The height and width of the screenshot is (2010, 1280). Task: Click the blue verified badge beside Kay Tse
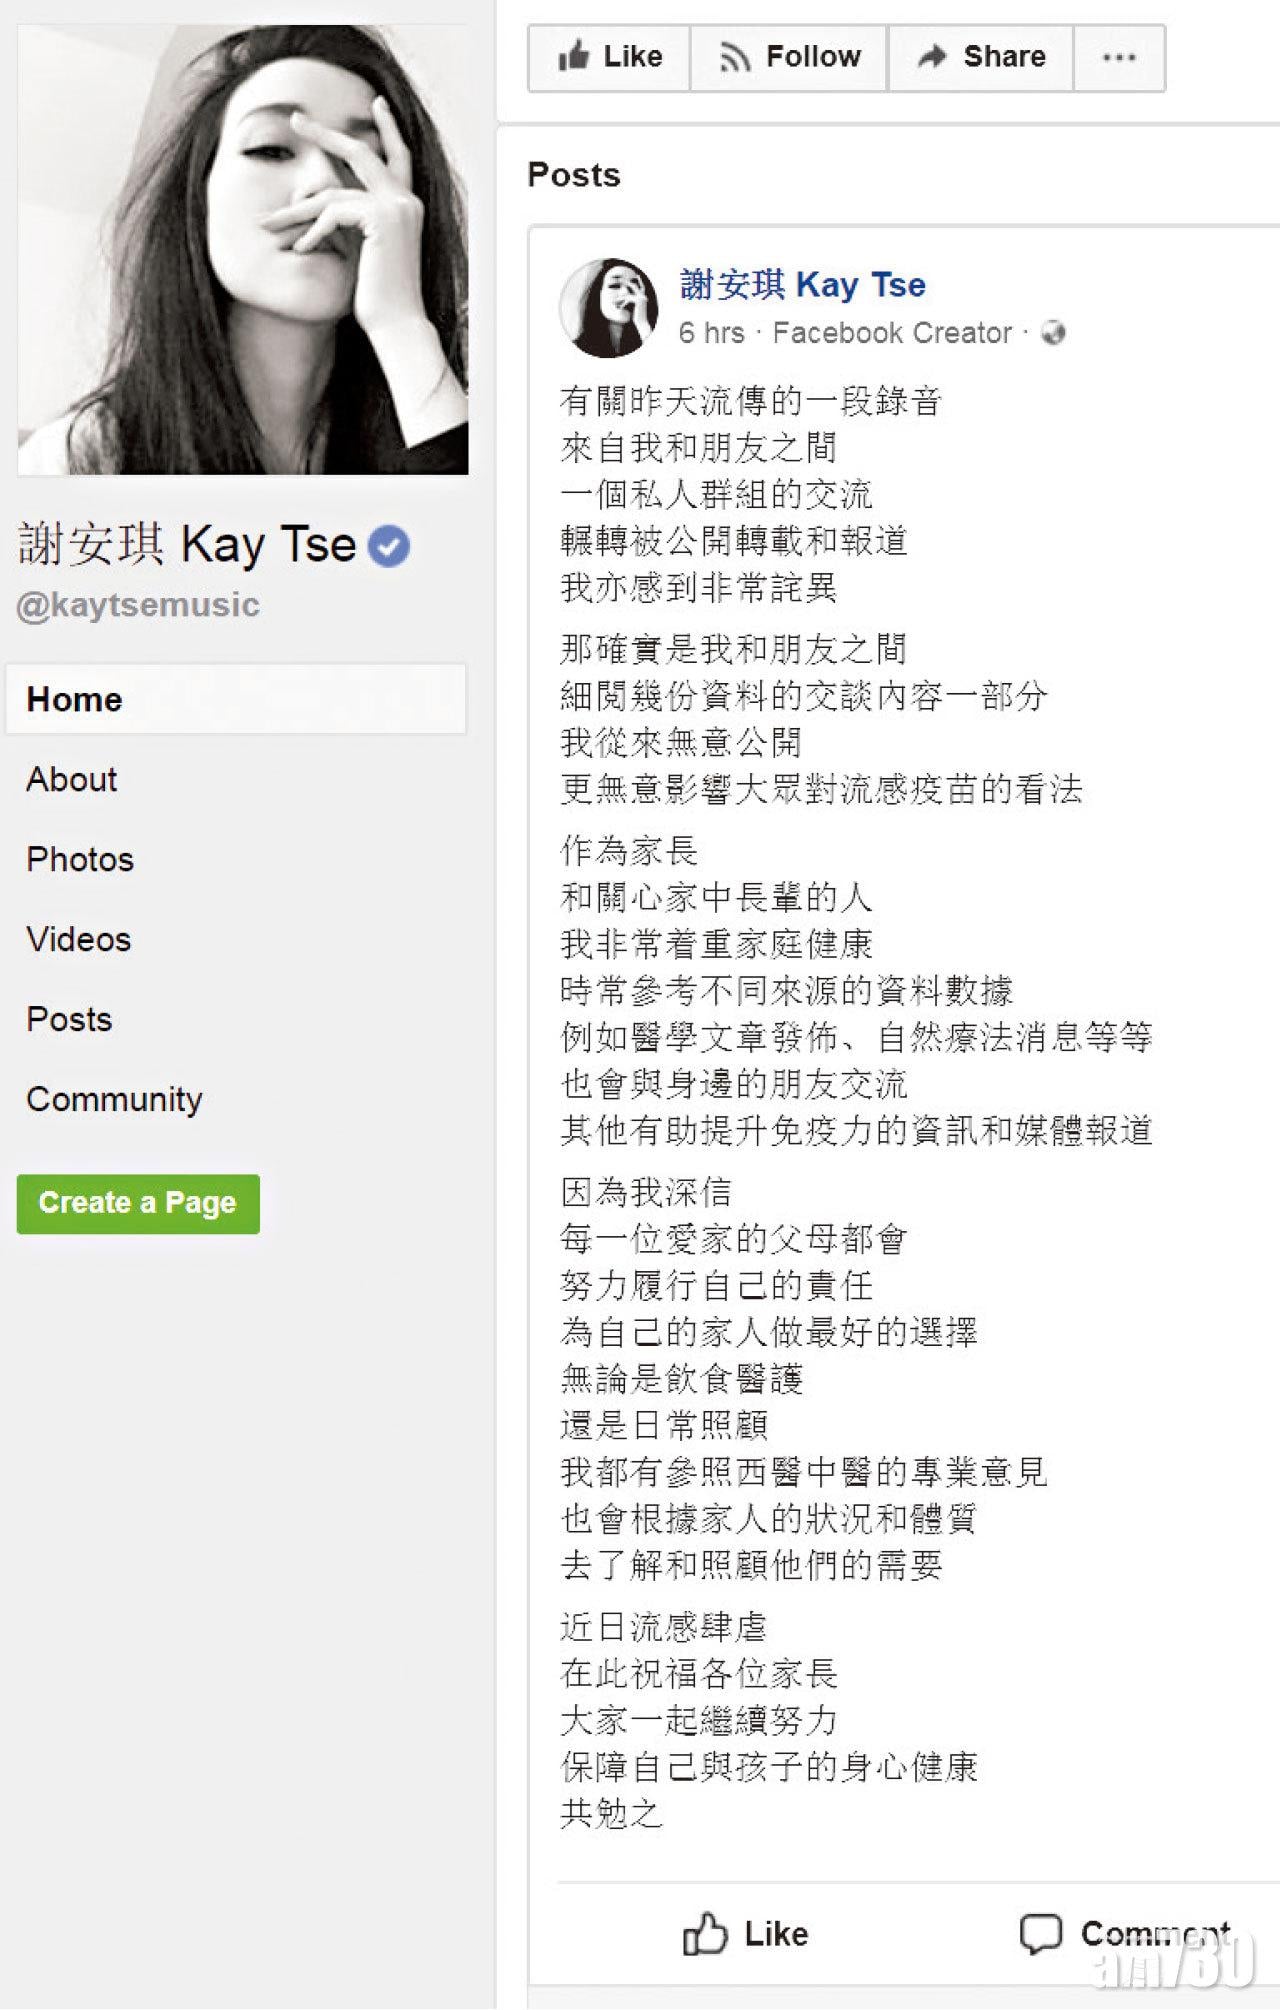pos(388,546)
